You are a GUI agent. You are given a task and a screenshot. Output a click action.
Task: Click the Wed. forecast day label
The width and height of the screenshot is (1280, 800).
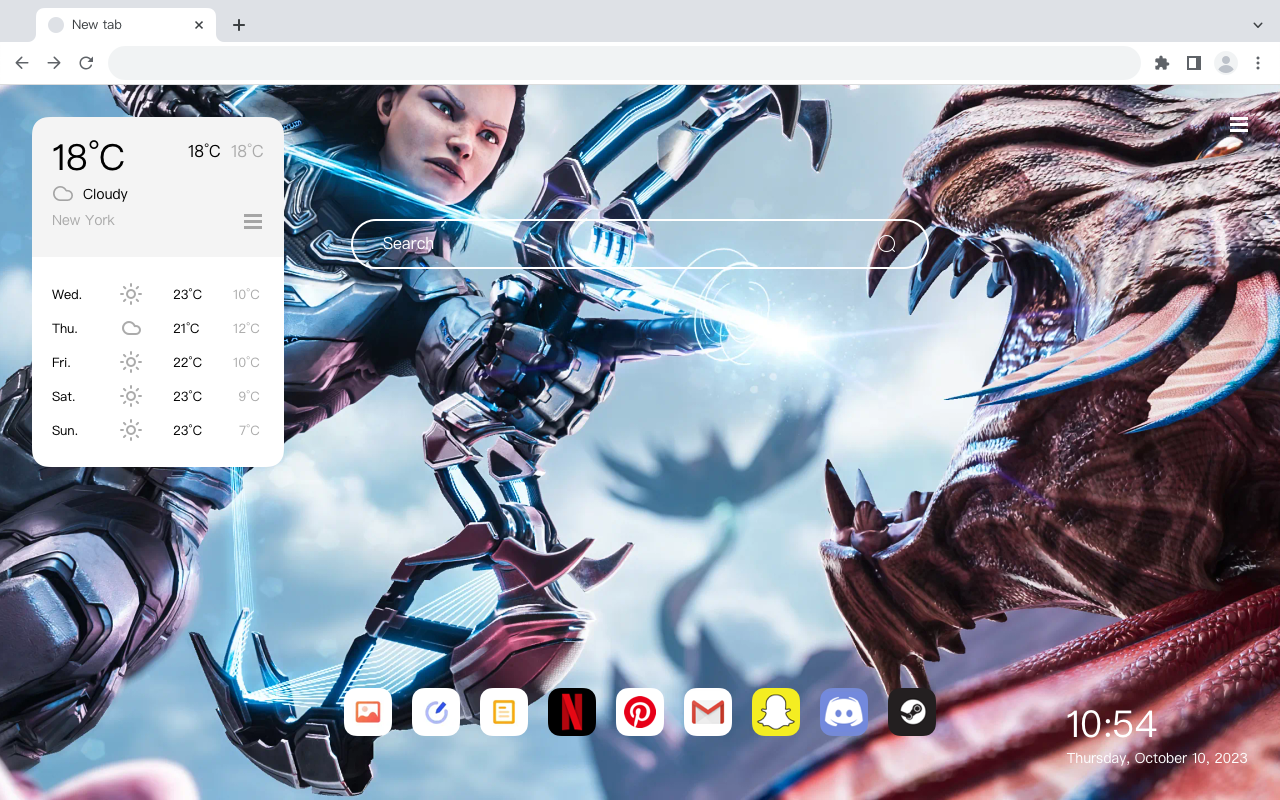click(x=67, y=294)
